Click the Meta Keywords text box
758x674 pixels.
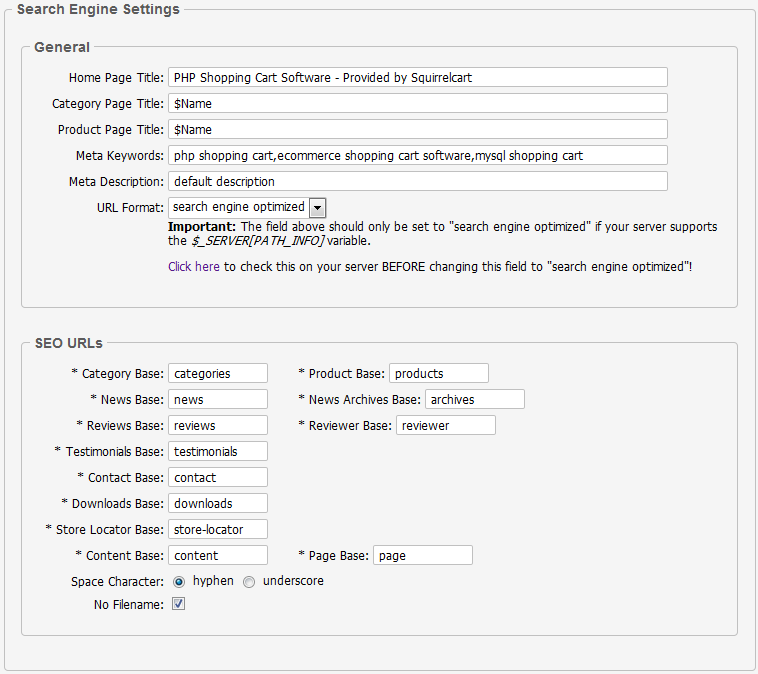[x=417, y=155]
